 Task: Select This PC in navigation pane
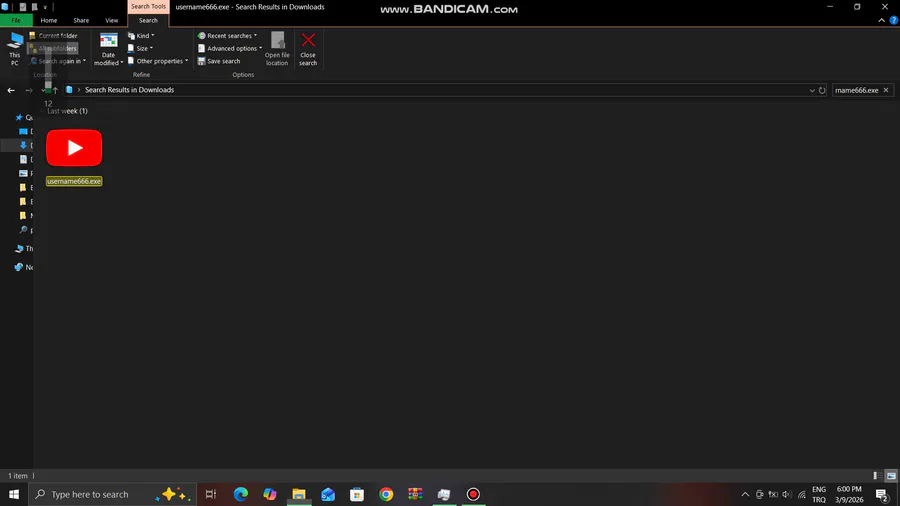24,248
